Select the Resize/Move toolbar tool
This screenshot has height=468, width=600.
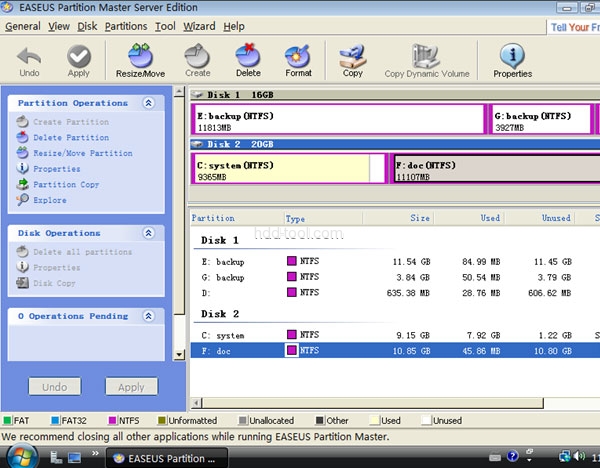[x=140, y=61]
